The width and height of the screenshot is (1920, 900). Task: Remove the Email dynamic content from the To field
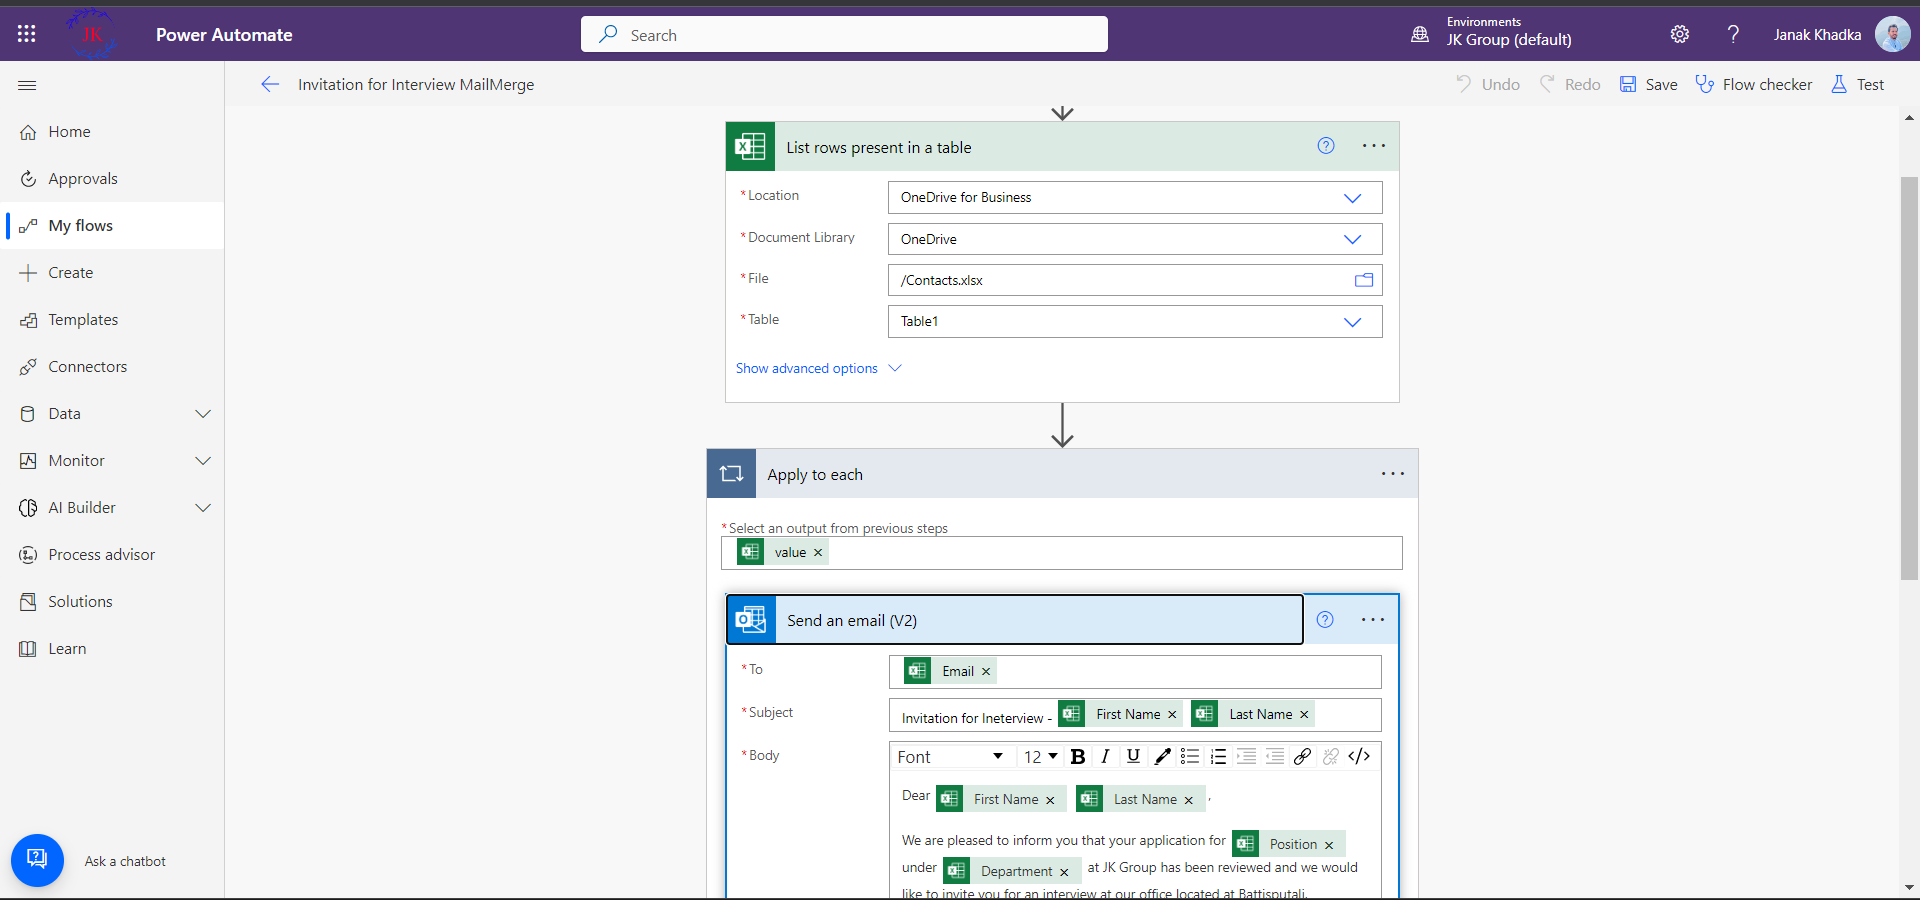(x=985, y=671)
